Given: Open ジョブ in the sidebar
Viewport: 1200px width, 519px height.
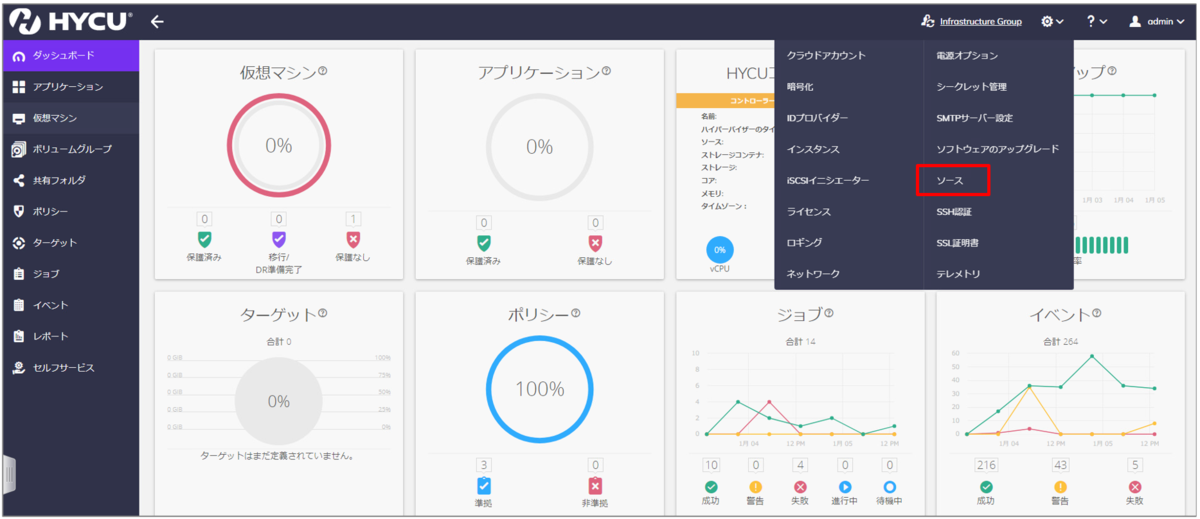Looking at the screenshot, I should 70,273.
